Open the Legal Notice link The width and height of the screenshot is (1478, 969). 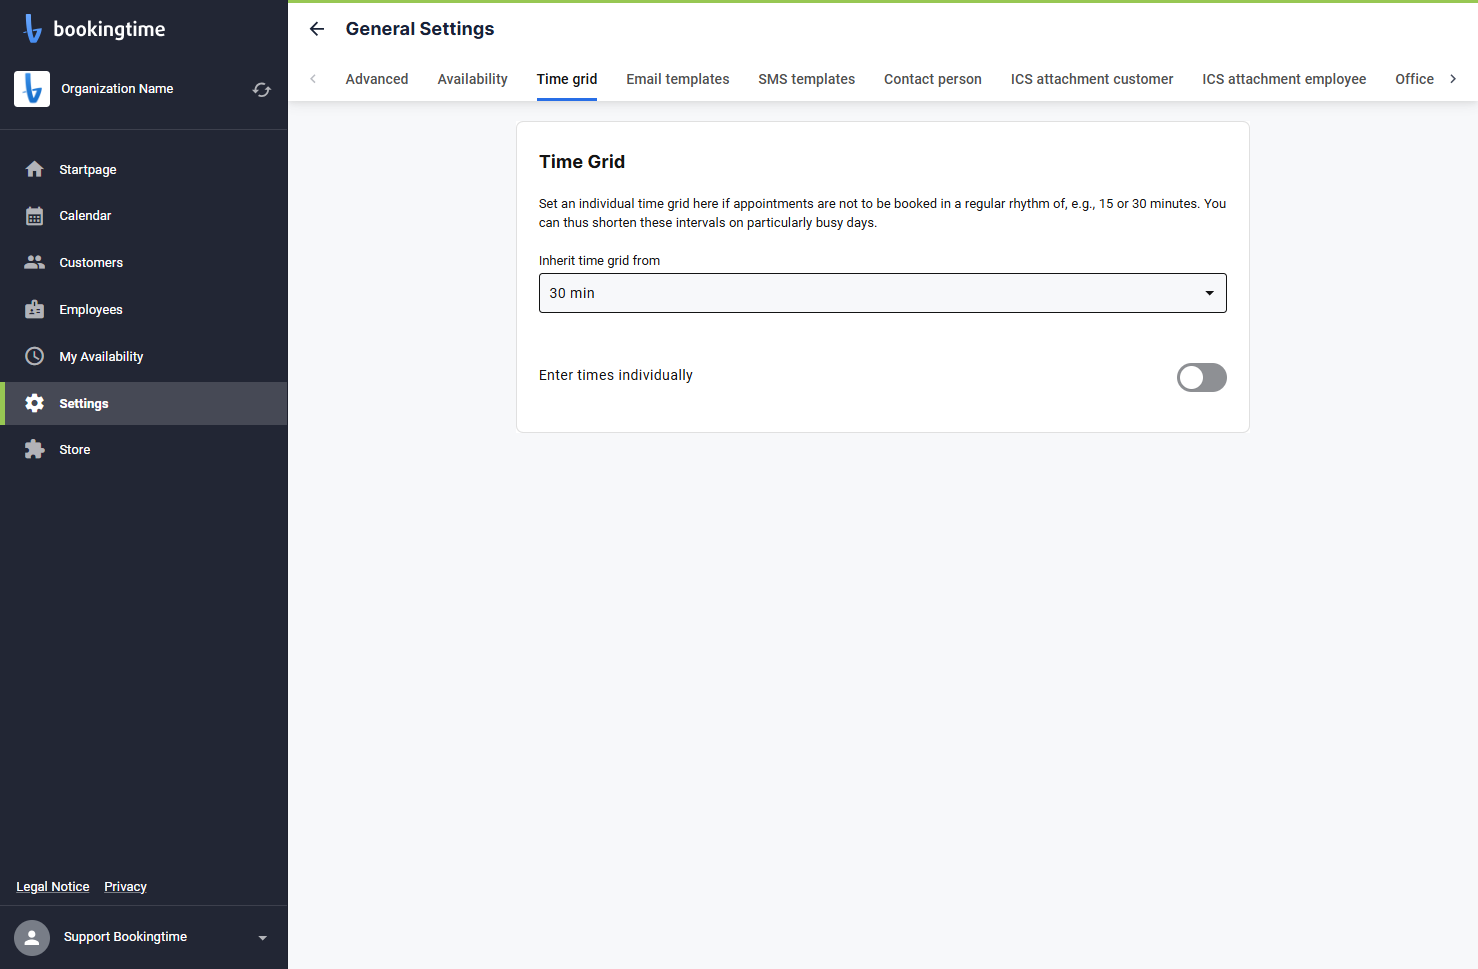click(53, 887)
